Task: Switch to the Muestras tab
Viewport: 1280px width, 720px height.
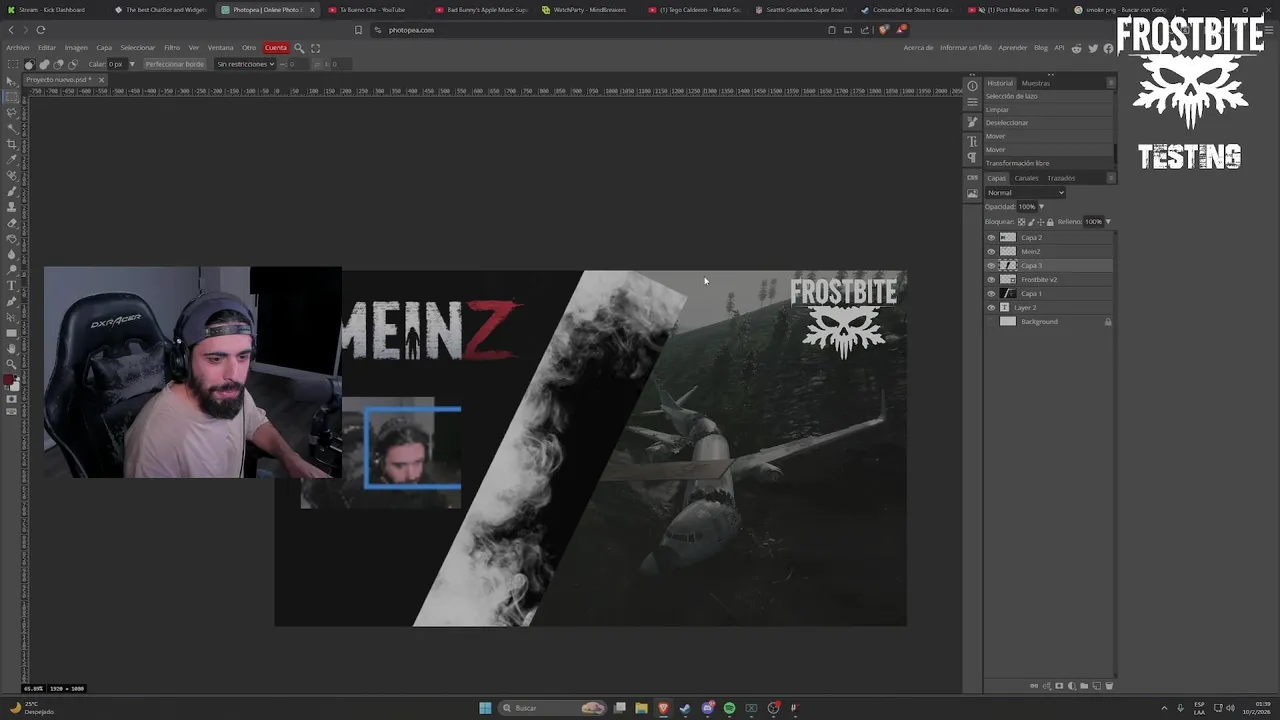Action: pyautogui.click(x=1036, y=83)
